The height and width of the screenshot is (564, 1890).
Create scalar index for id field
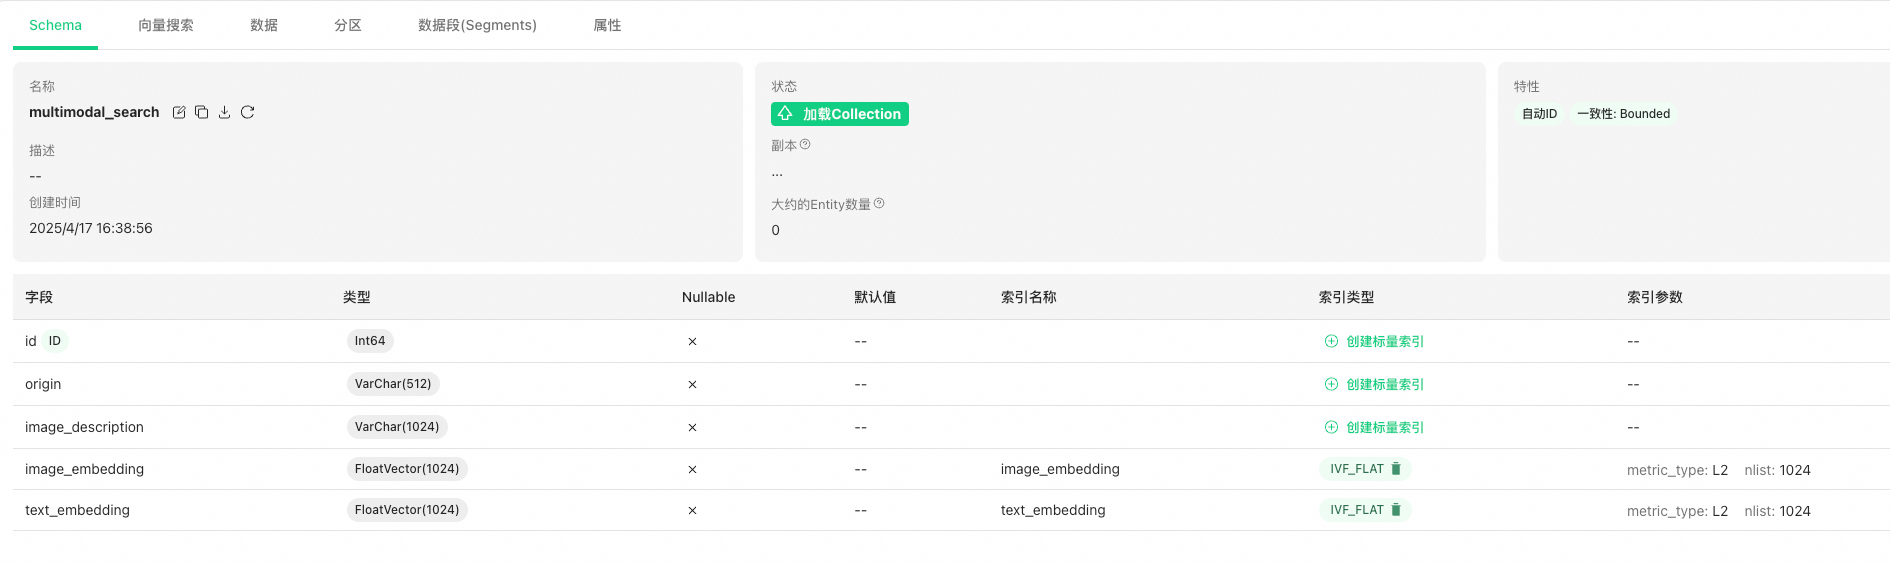pos(1374,341)
